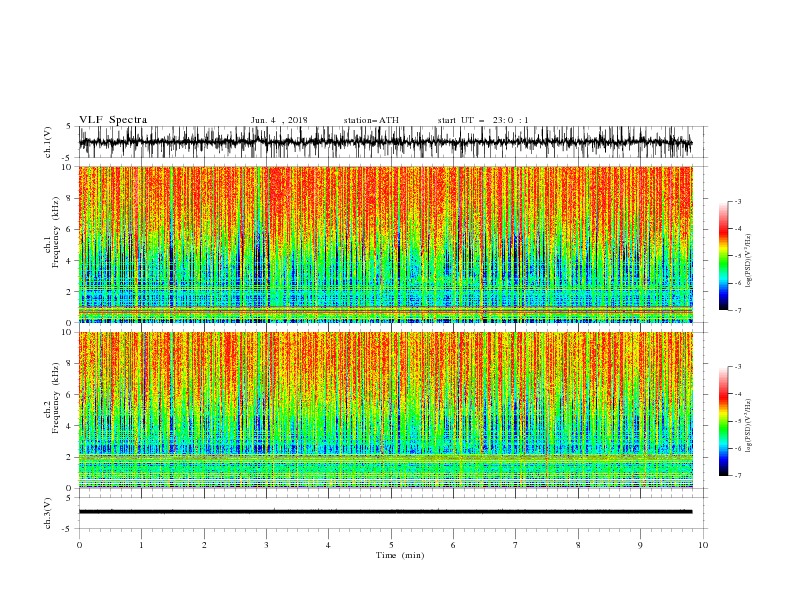Click the ch.3 voltage waveform trace
Image resolution: width=792 pixels, height=612 pixels.
point(385,512)
